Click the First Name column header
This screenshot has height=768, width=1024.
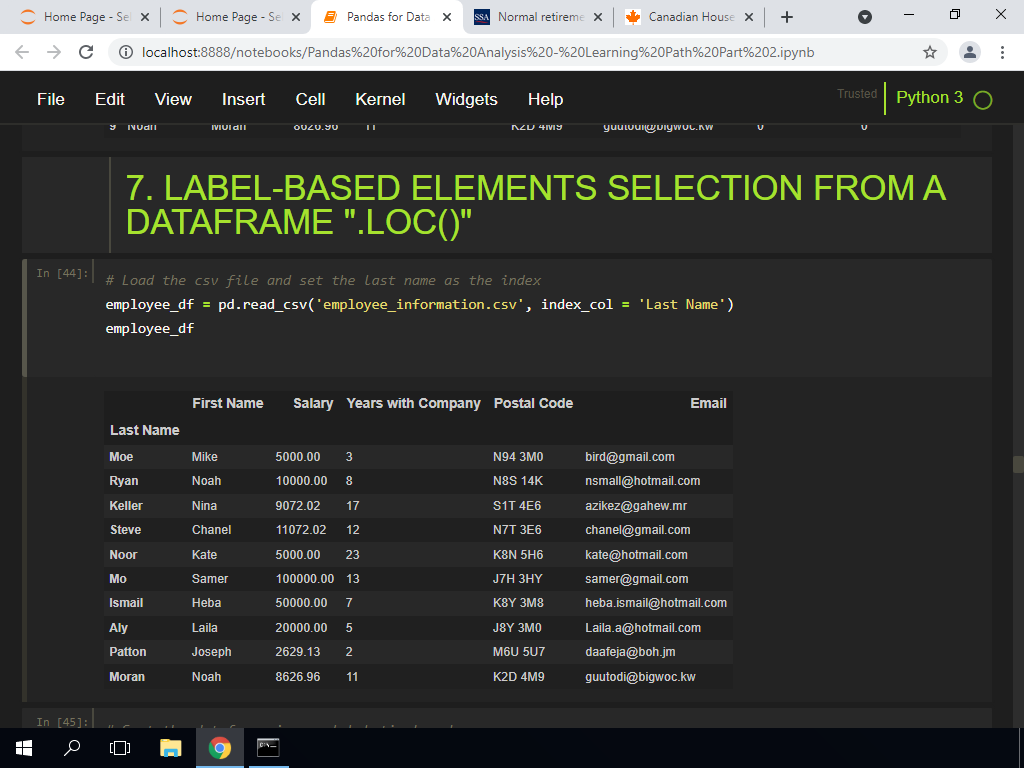point(228,404)
